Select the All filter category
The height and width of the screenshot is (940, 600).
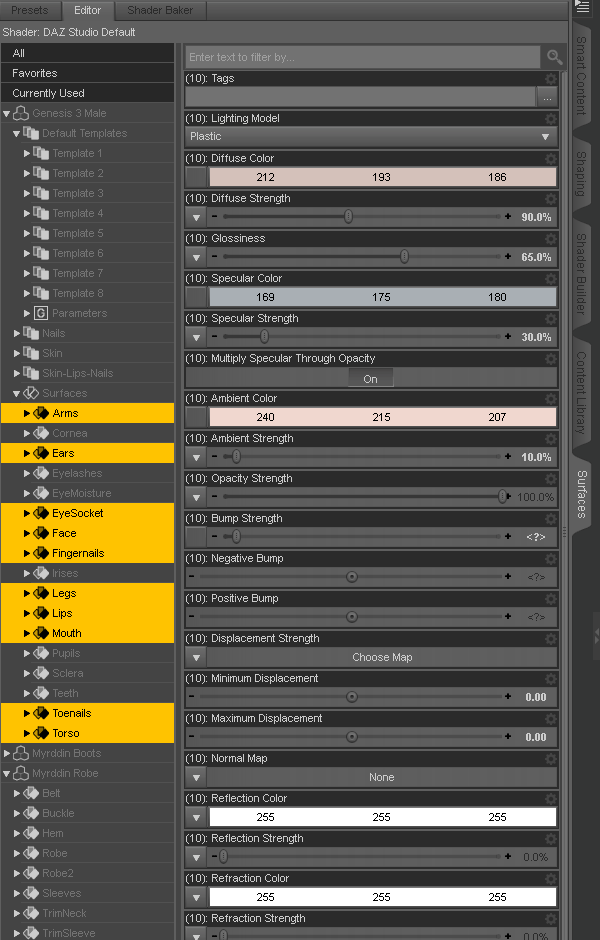(x=88, y=53)
